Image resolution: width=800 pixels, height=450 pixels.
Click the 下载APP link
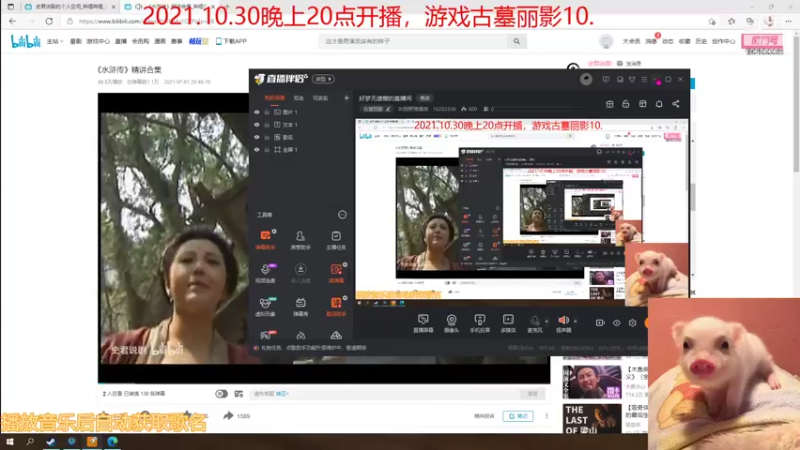(x=231, y=41)
